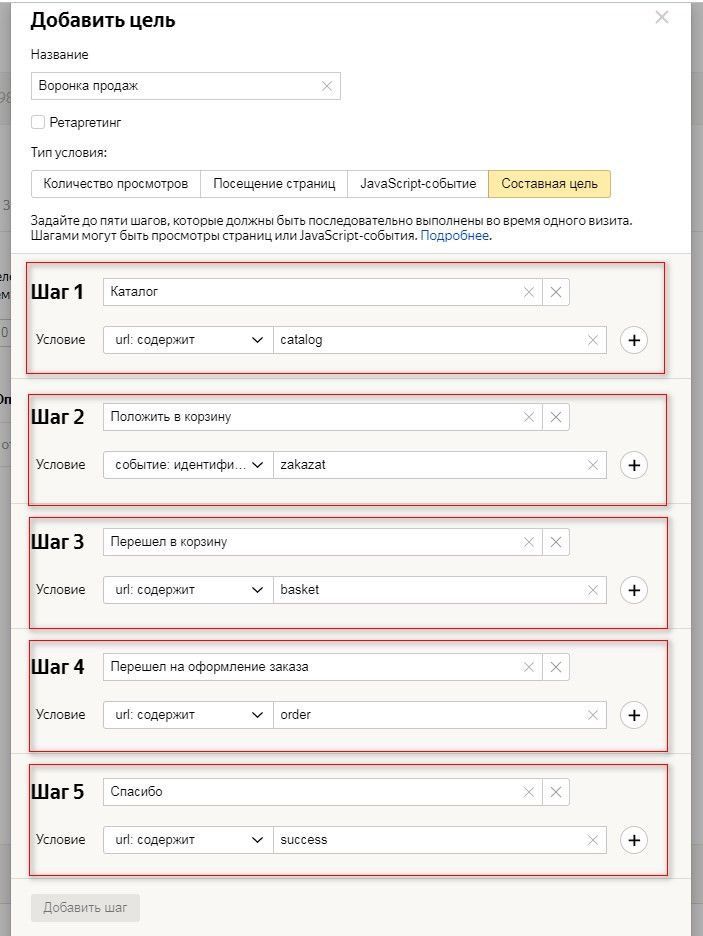Open the step 1 condition type dropdown
Screen dimensions: 703x936
pos(187,340)
